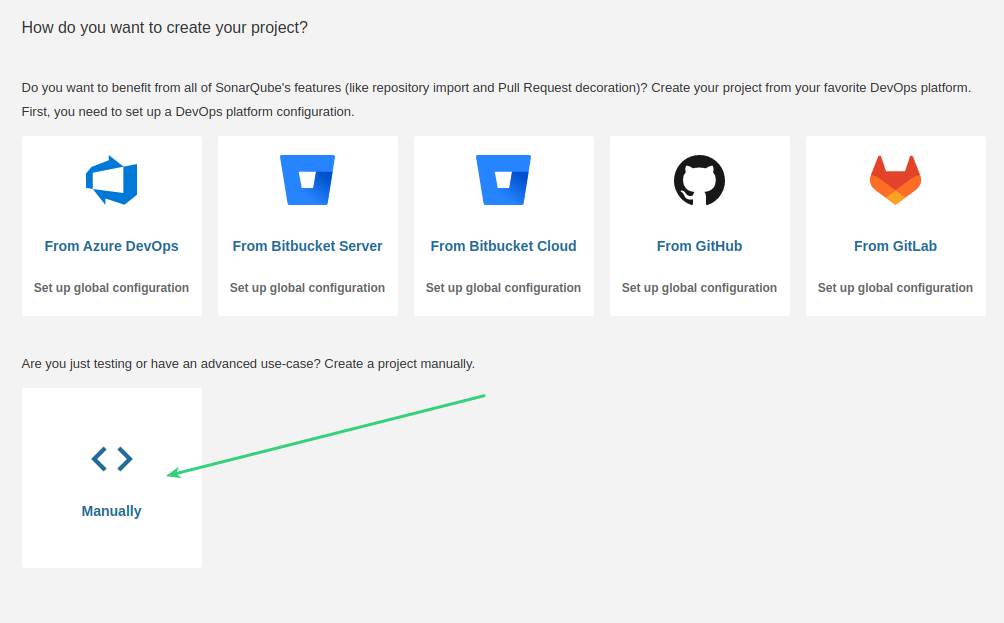The image size is (1004, 623).
Task: Click the heading How do you want to create your project?
Action: point(165,28)
